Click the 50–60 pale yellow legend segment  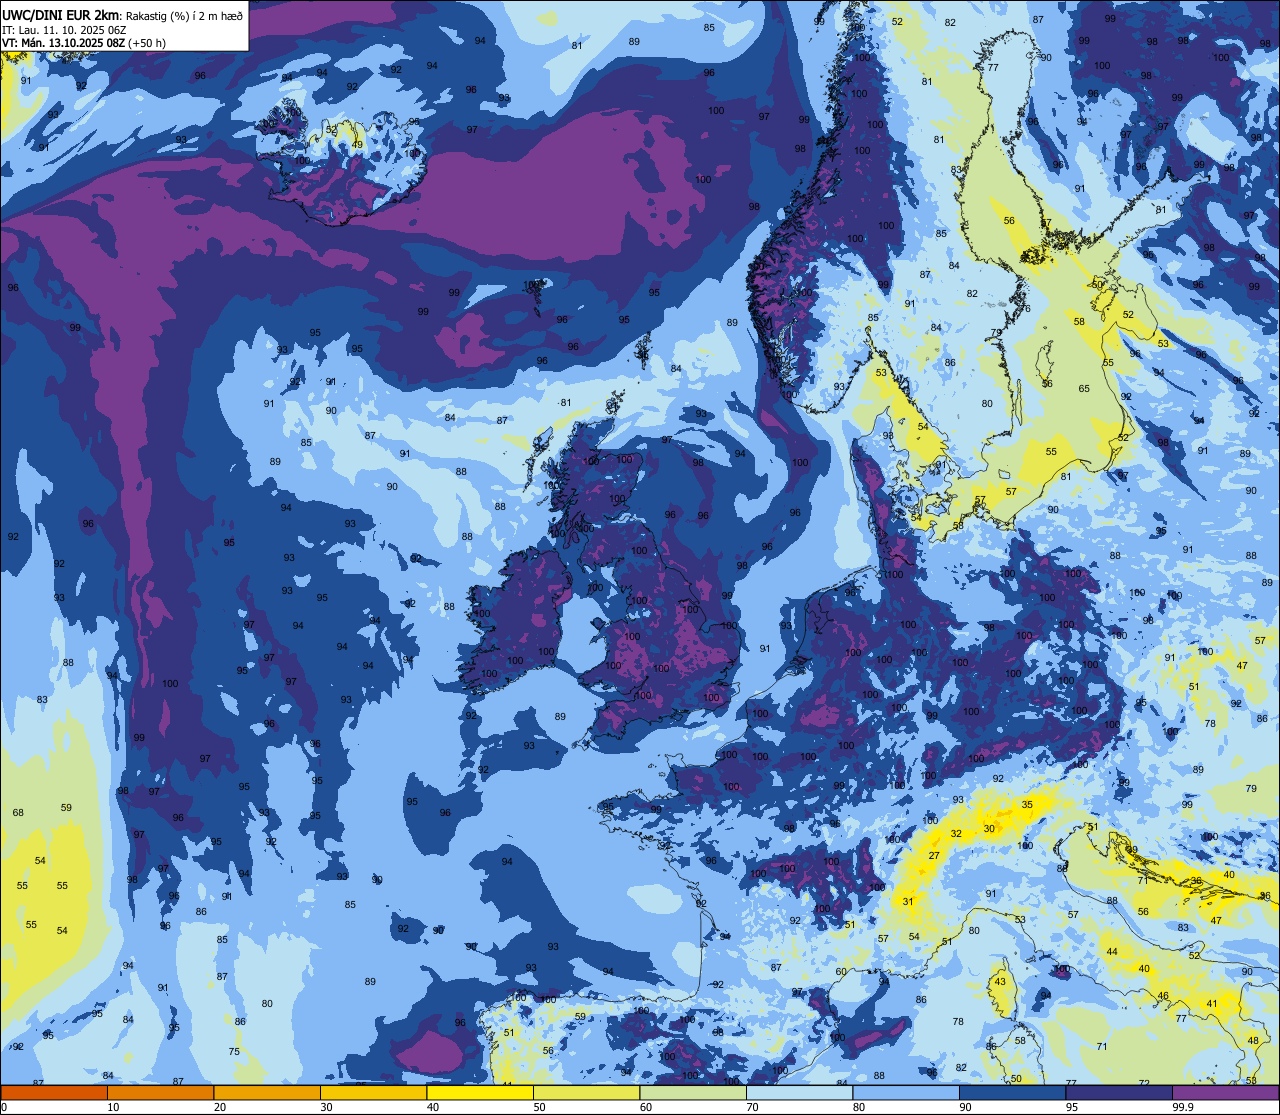point(586,1092)
